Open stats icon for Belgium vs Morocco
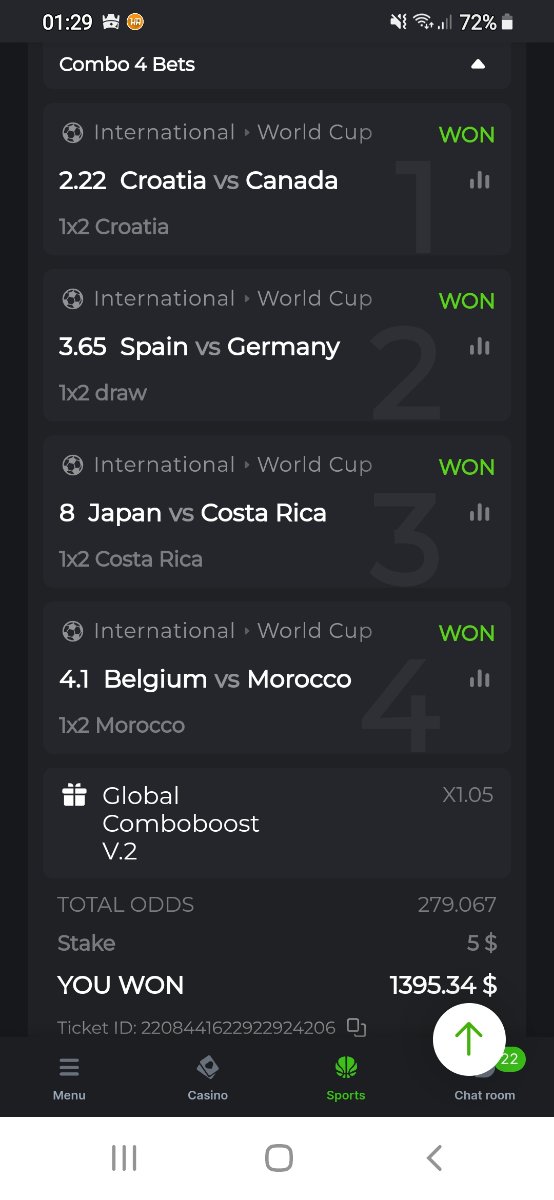 pyautogui.click(x=480, y=678)
